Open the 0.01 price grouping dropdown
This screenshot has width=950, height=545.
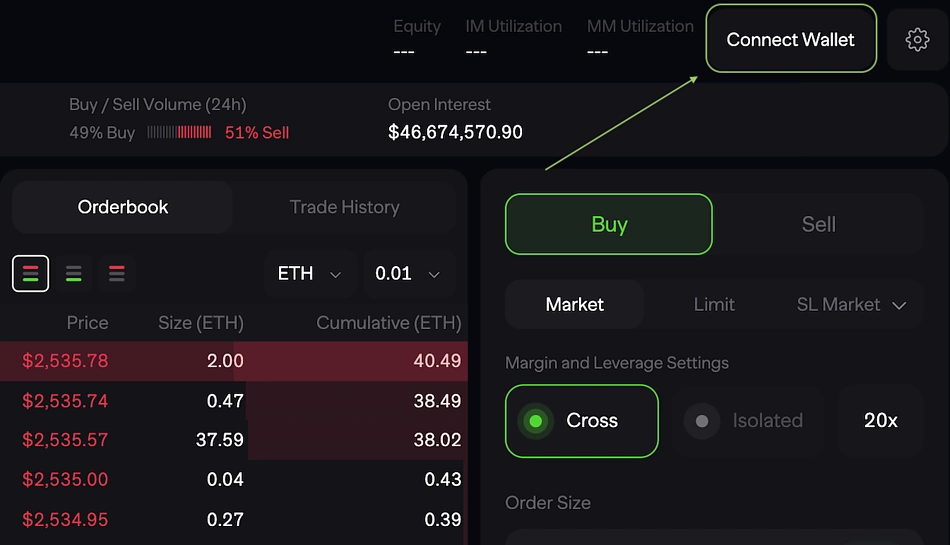click(408, 274)
